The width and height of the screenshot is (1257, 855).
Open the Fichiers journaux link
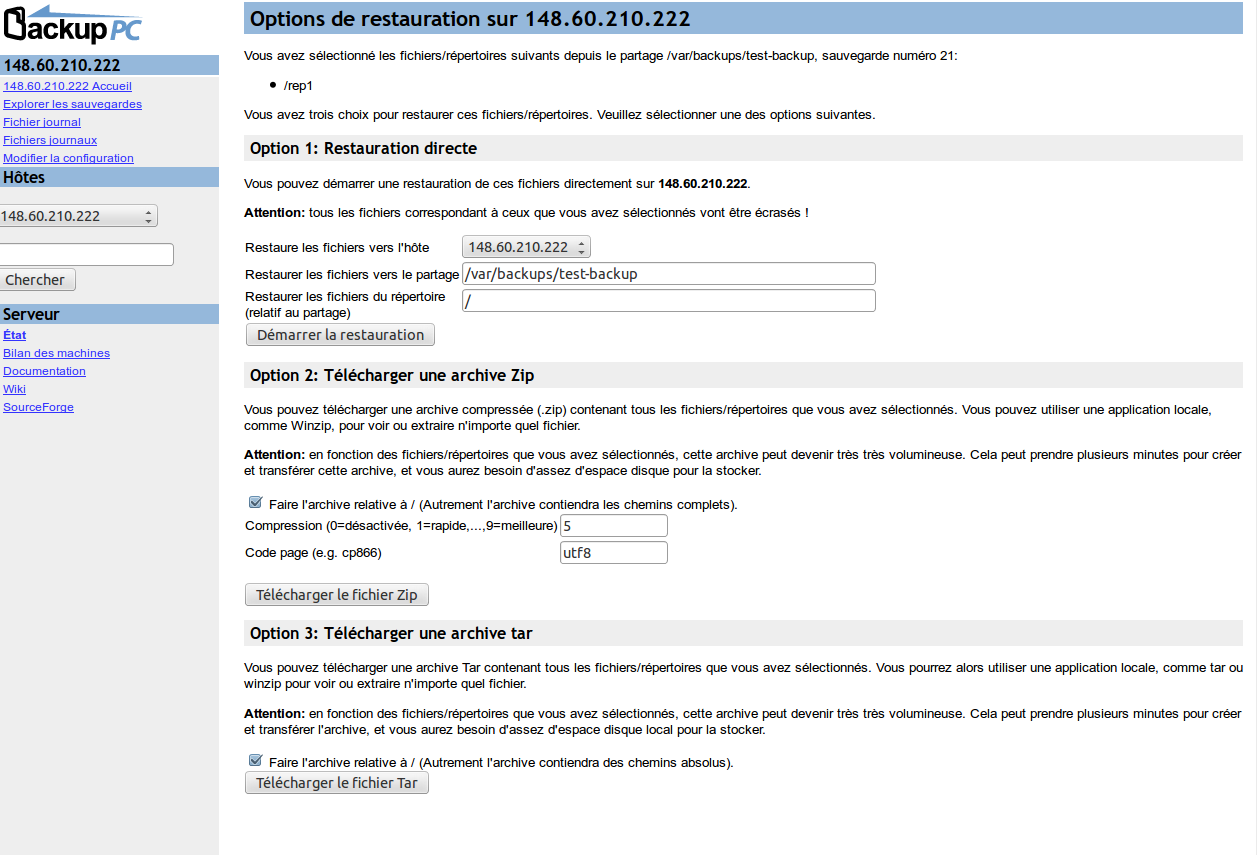coord(50,140)
